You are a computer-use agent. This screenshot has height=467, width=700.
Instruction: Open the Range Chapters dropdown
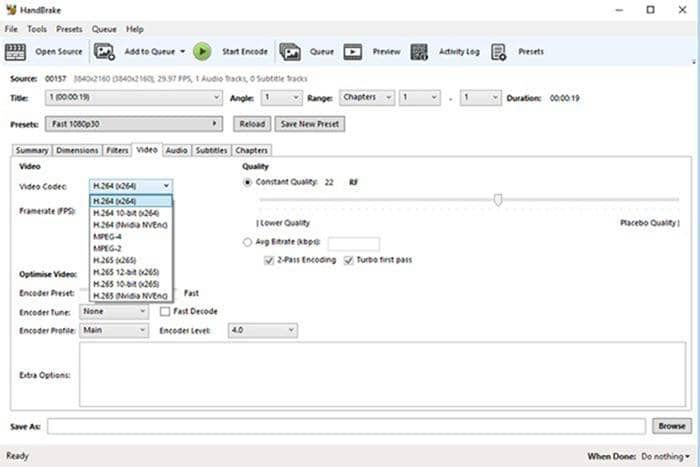click(367, 98)
